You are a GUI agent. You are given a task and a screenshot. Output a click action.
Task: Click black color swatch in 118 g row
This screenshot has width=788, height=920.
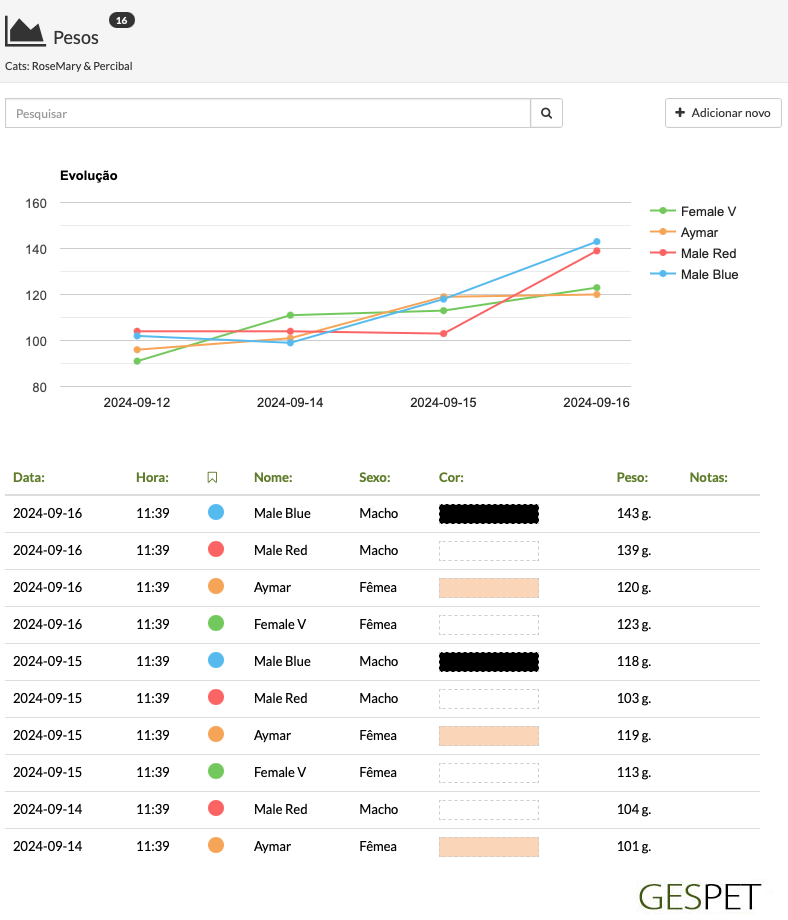tap(489, 662)
